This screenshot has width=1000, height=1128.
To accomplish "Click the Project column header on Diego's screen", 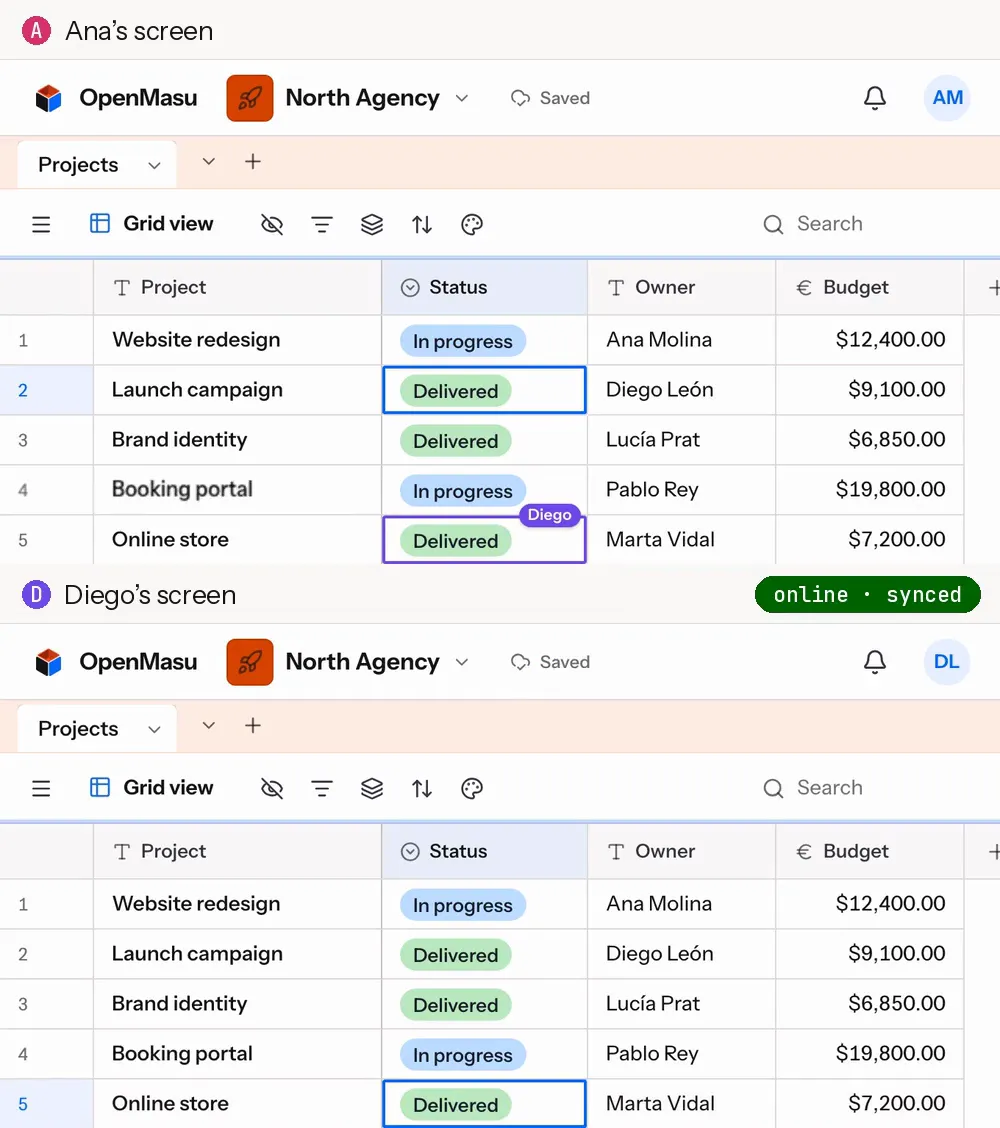I will [x=237, y=851].
